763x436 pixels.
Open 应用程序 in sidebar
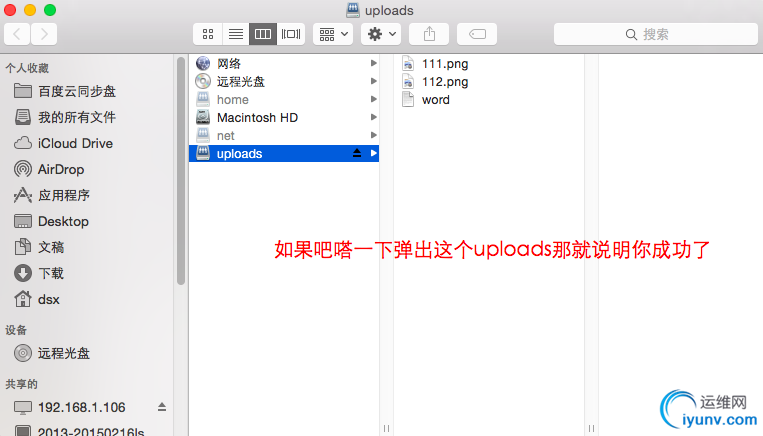click(x=52, y=195)
